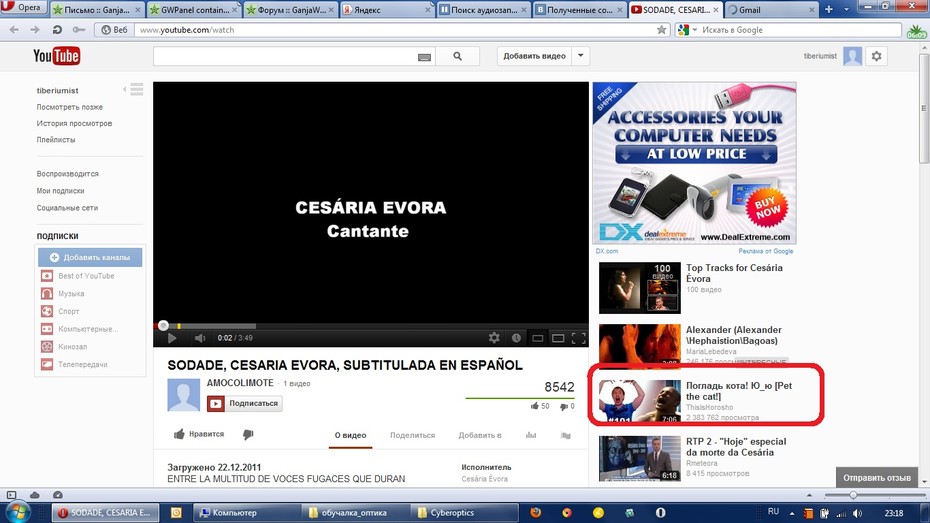Open the Opera menu button
The width and height of the screenshot is (930, 523).
coord(22,7)
